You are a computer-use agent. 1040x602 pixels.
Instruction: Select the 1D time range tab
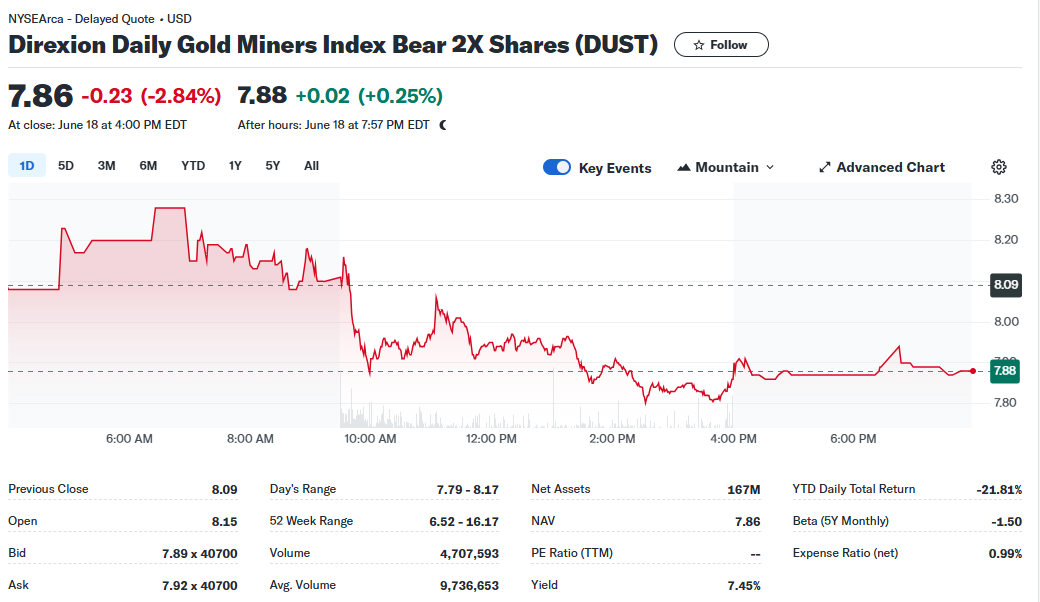pyautogui.click(x=27, y=166)
